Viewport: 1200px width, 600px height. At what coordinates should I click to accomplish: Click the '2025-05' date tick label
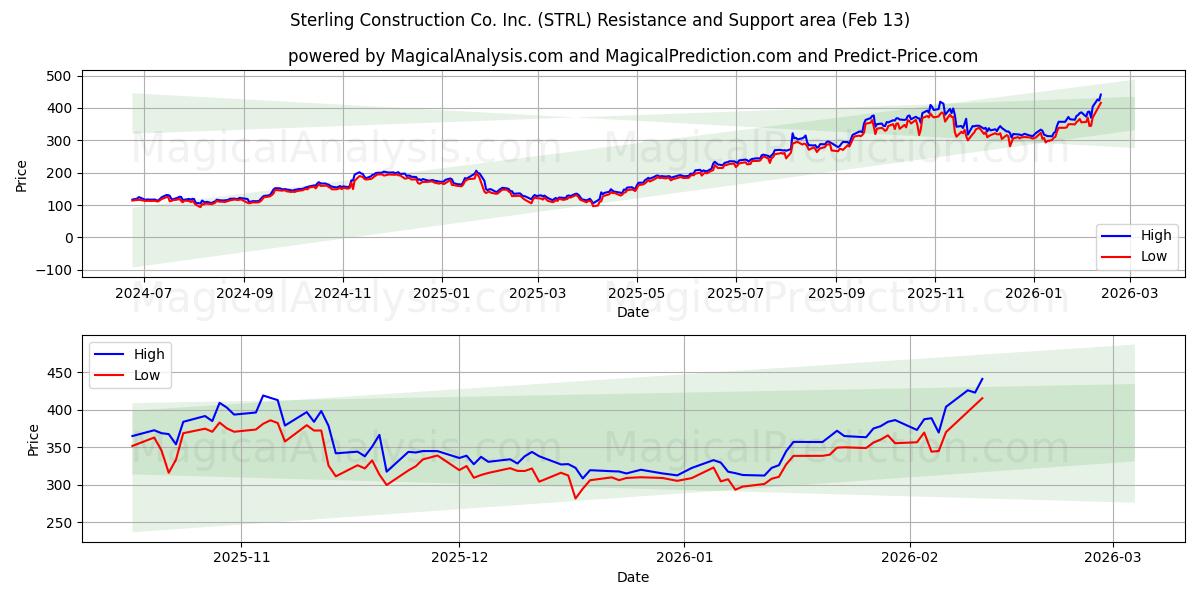[x=637, y=294]
